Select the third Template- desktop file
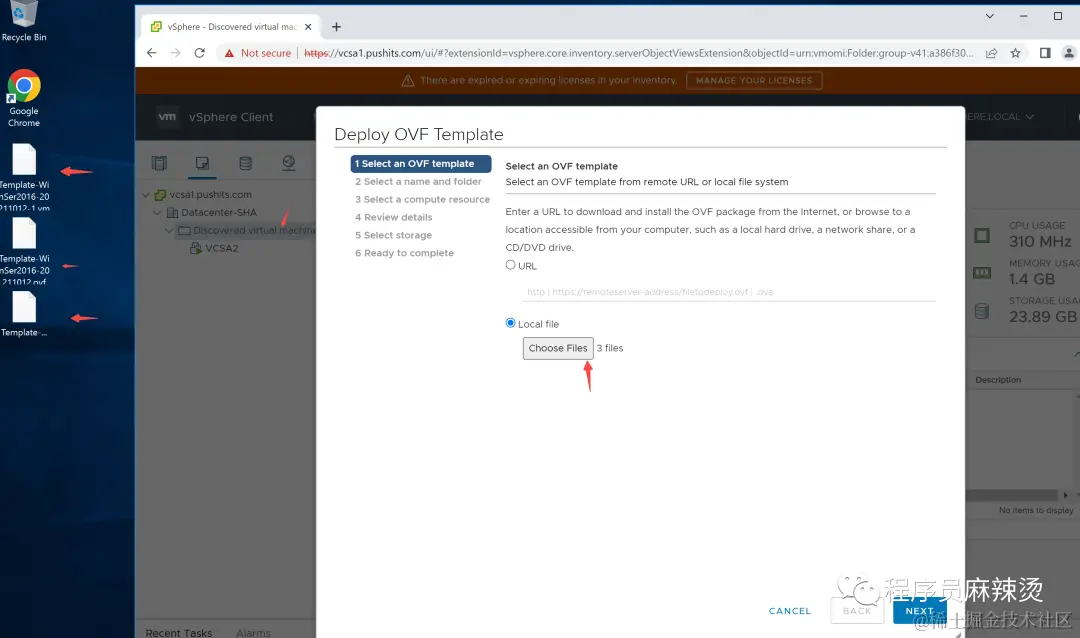This screenshot has height=638, width=1080. tap(24, 314)
